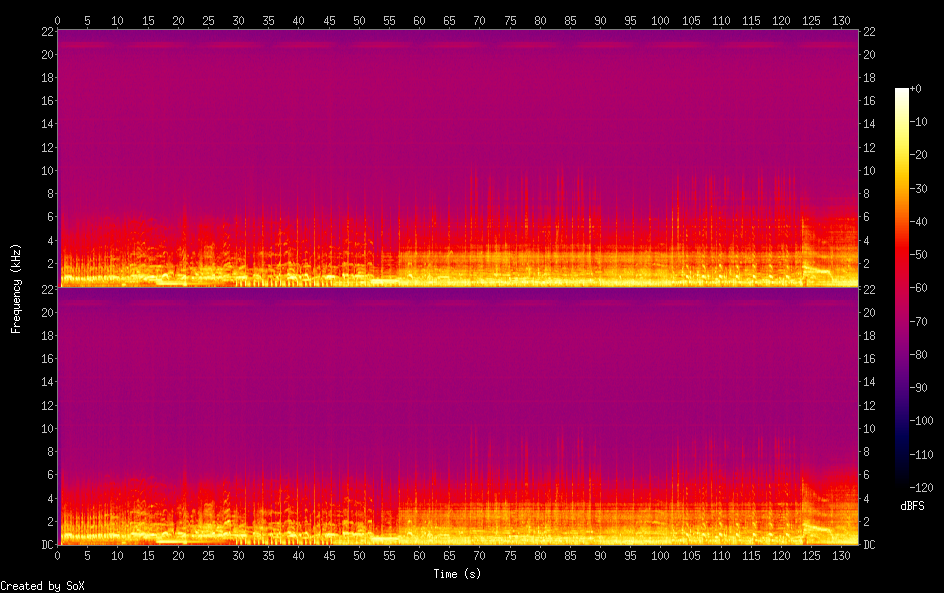Click the "100" tick on the top time axis
This screenshot has width=944, height=593.
pyautogui.click(x=660, y=20)
